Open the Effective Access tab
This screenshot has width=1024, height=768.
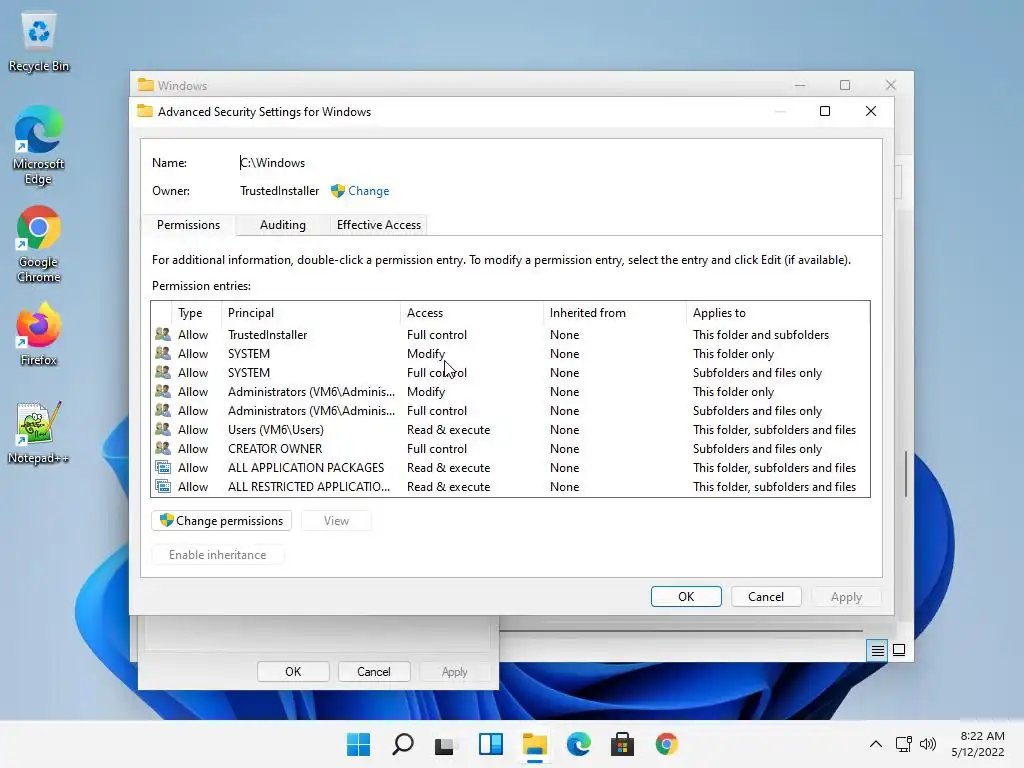click(379, 225)
